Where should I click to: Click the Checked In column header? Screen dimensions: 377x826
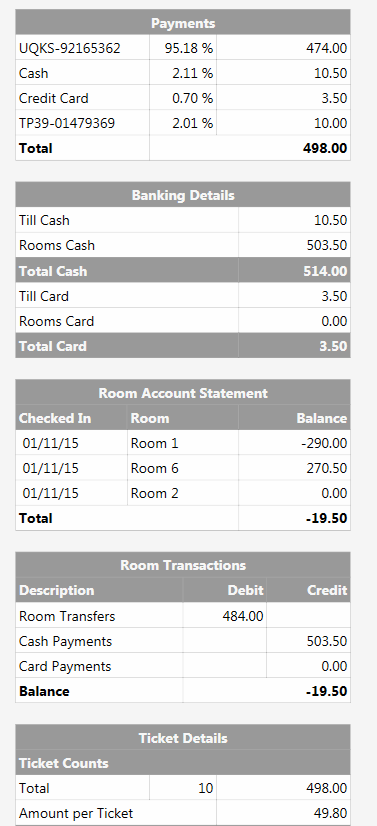click(55, 418)
